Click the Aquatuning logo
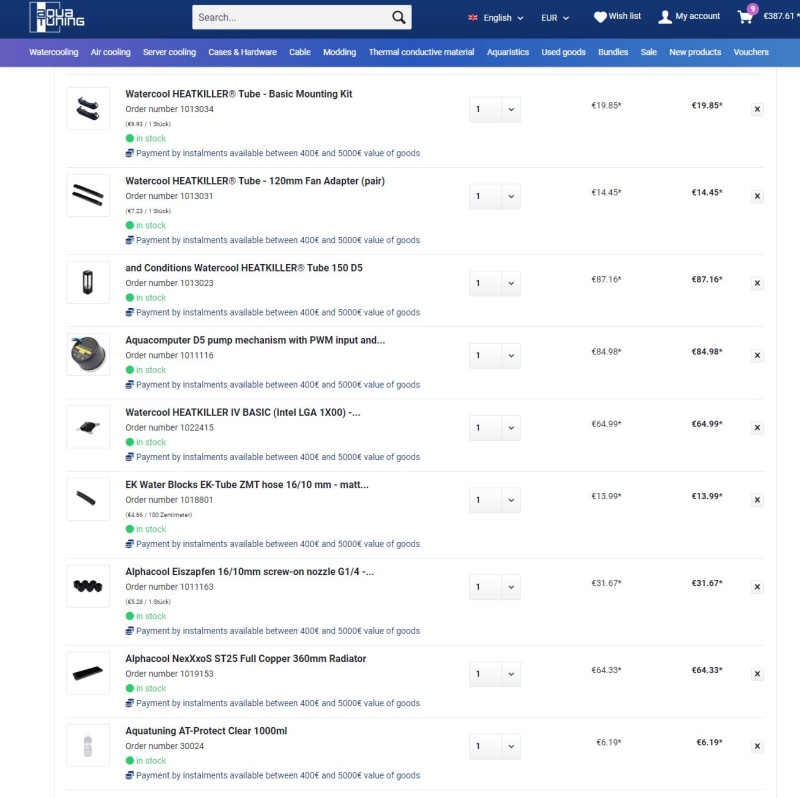This screenshot has width=800, height=798. coord(57,18)
